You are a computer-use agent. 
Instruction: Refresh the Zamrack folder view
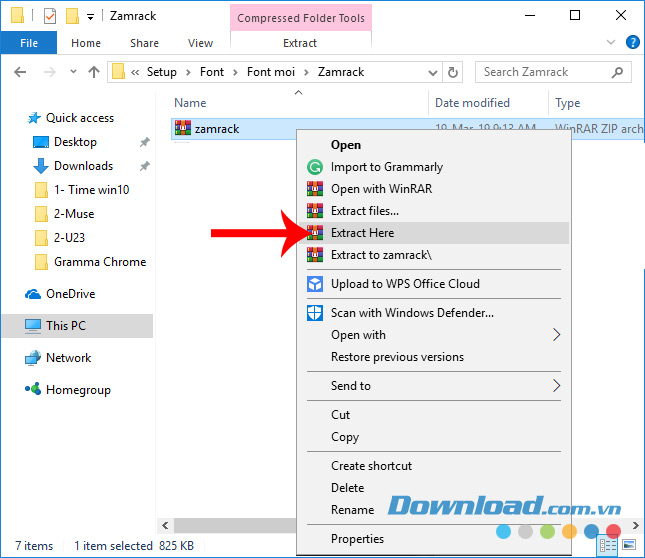coord(452,72)
